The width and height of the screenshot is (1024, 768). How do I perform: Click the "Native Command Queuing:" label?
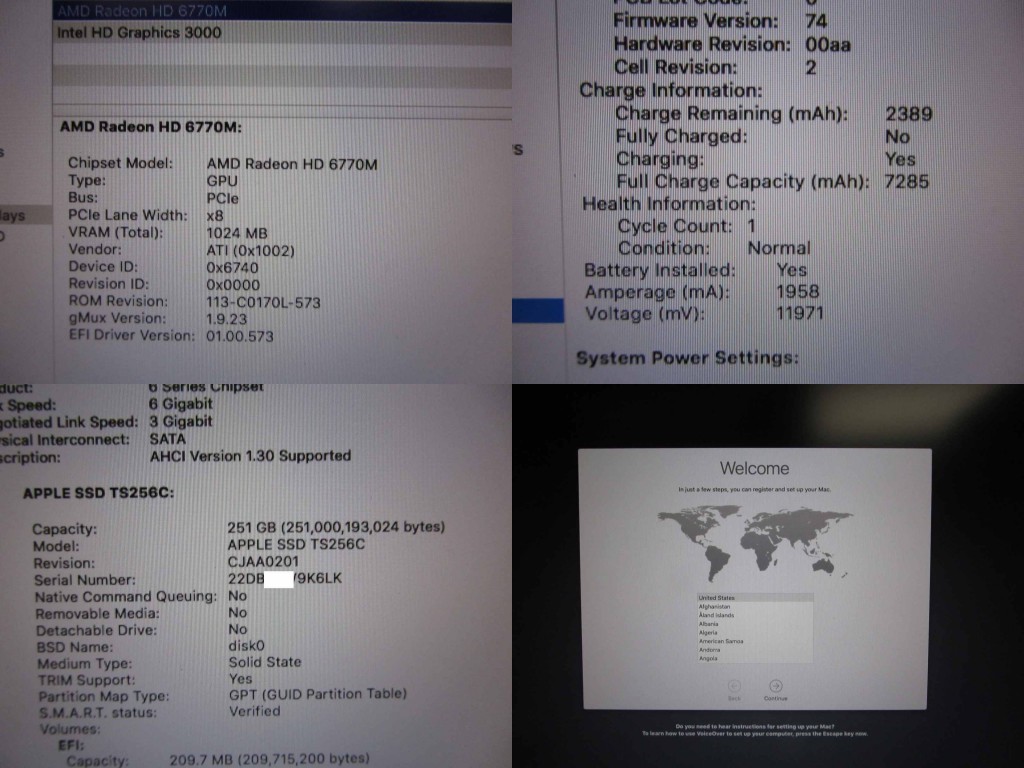[126, 596]
